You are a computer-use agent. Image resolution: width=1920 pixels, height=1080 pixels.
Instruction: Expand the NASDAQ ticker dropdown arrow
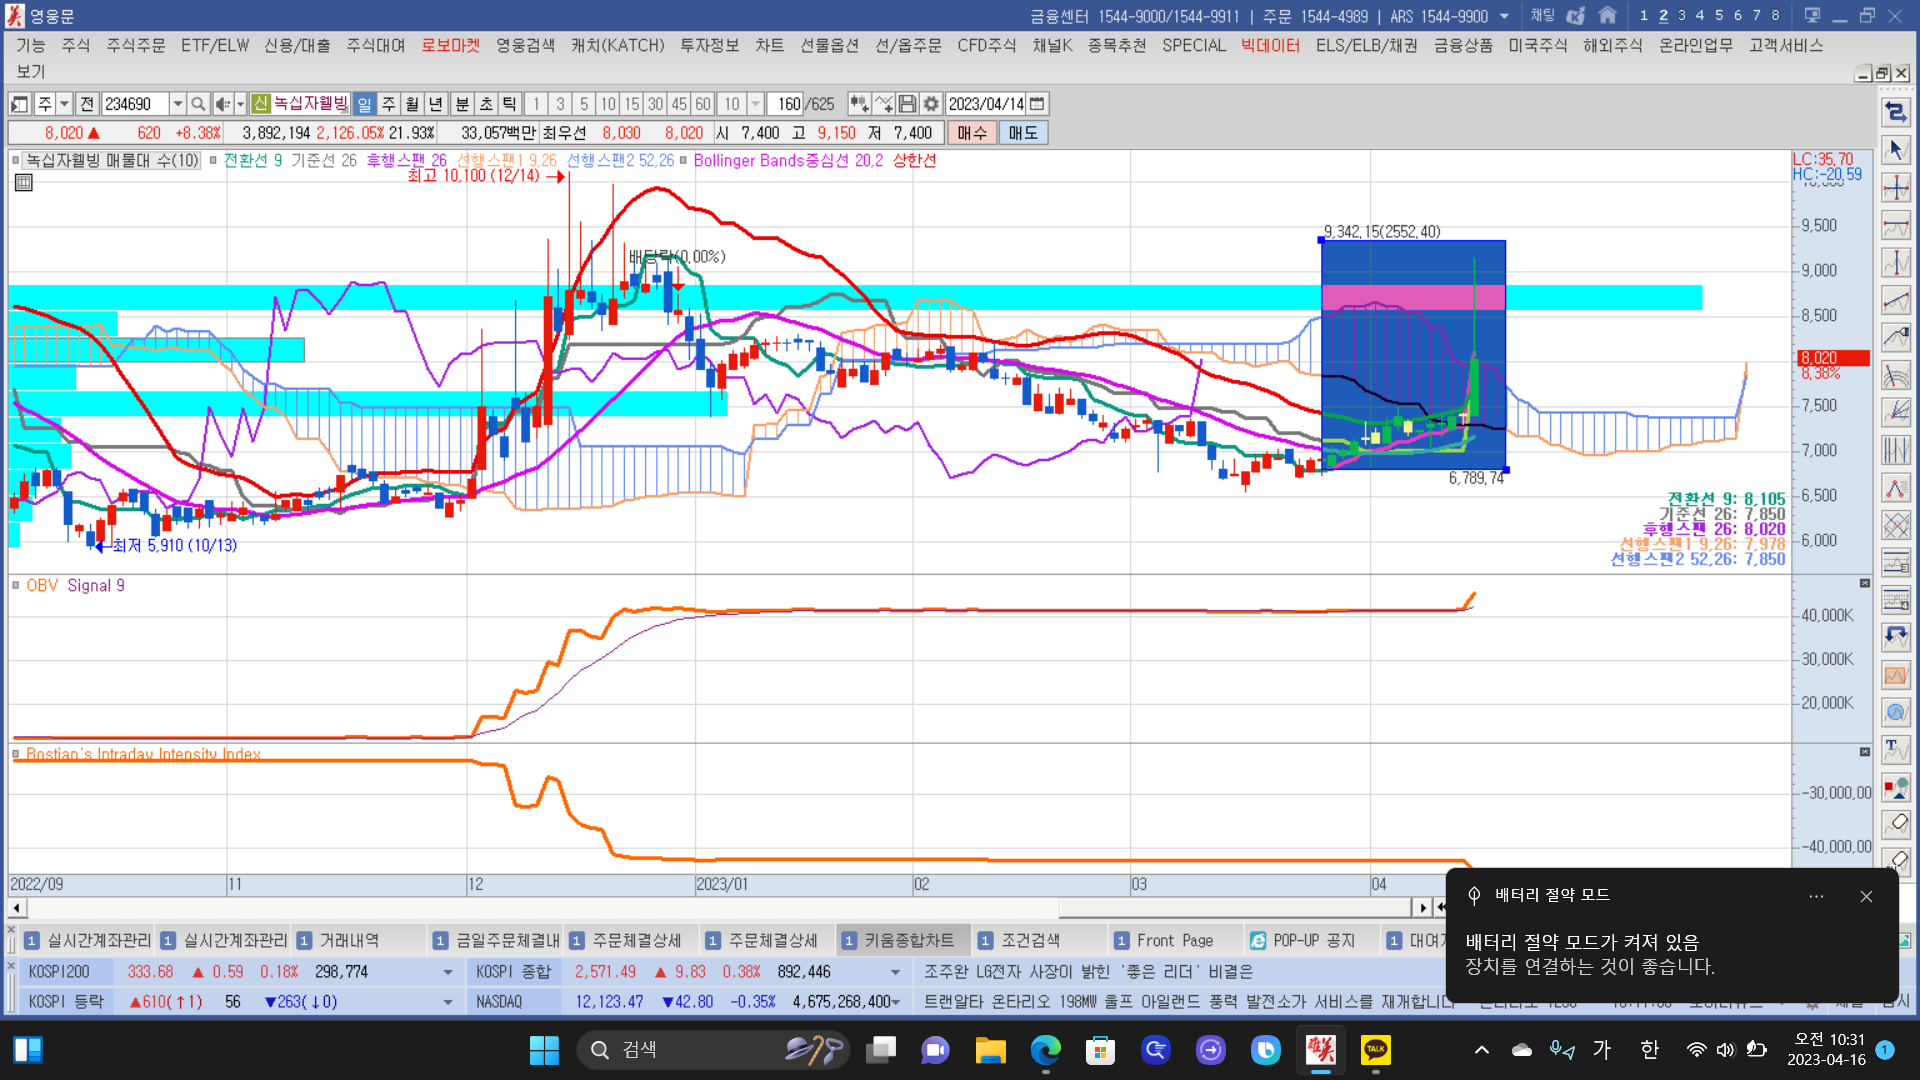895,1002
